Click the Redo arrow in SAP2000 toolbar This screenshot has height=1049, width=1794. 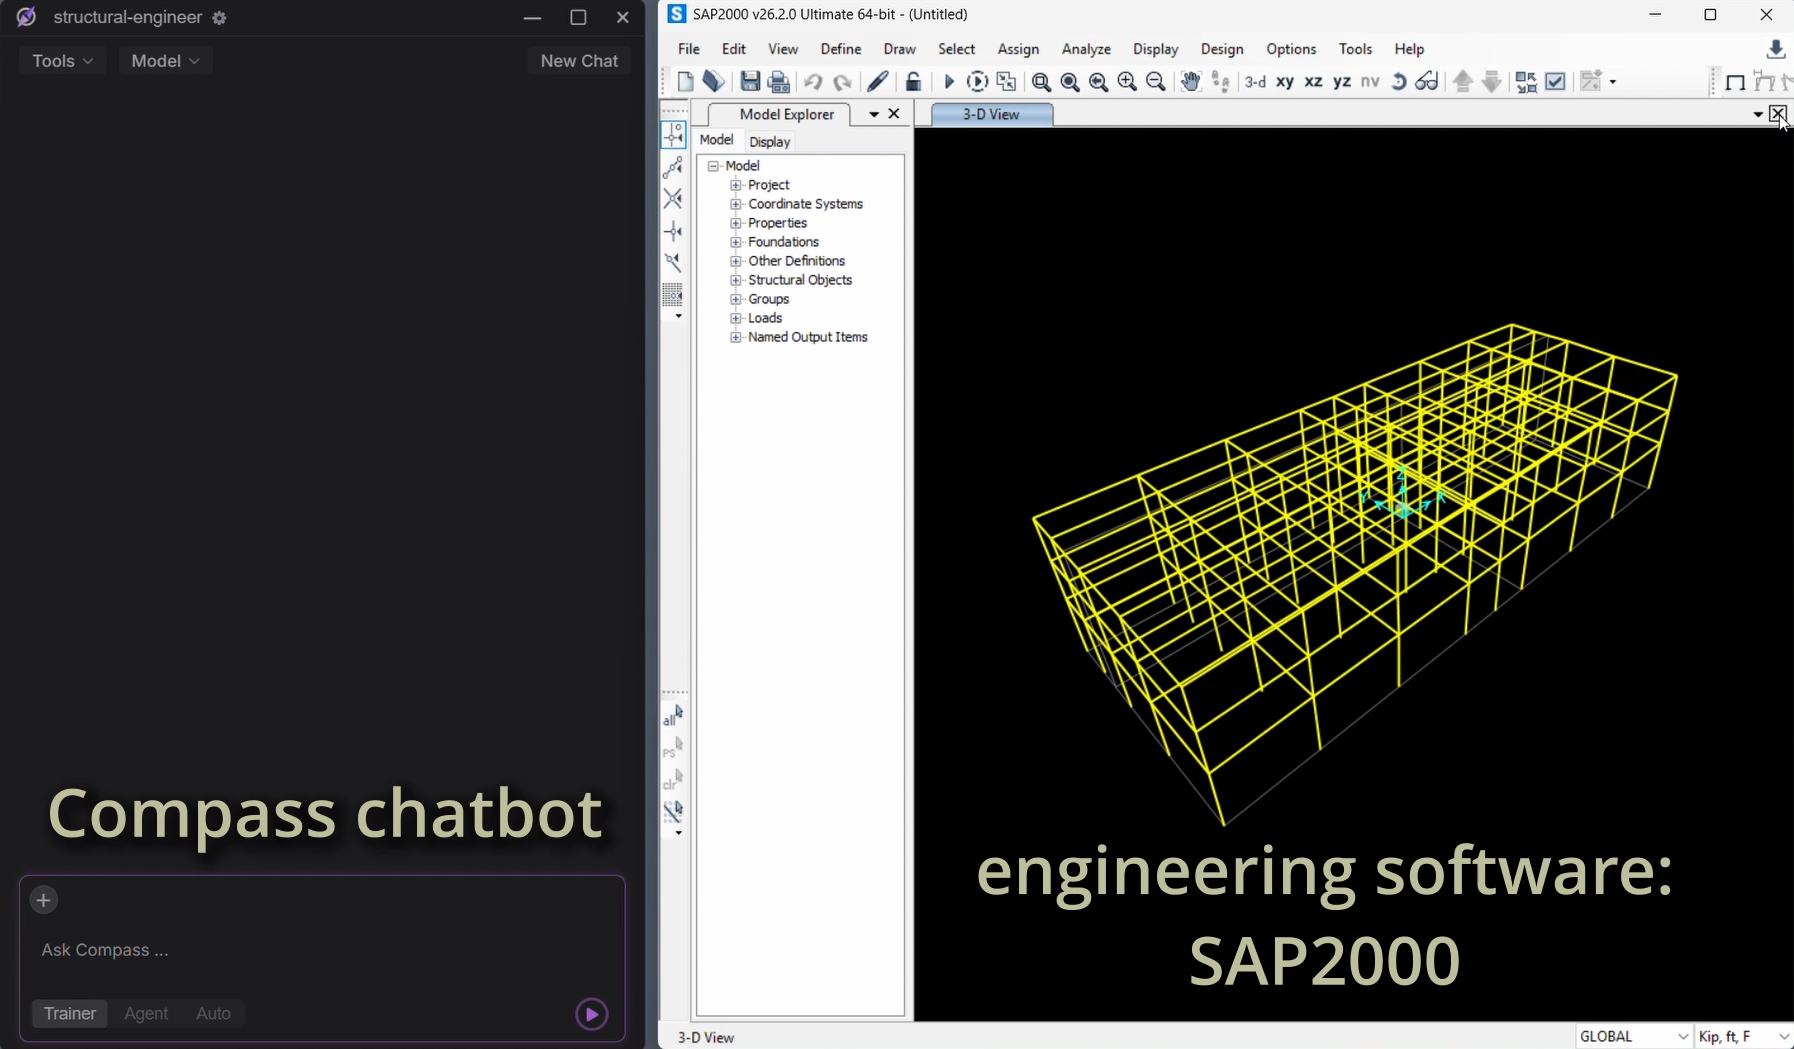[842, 82]
